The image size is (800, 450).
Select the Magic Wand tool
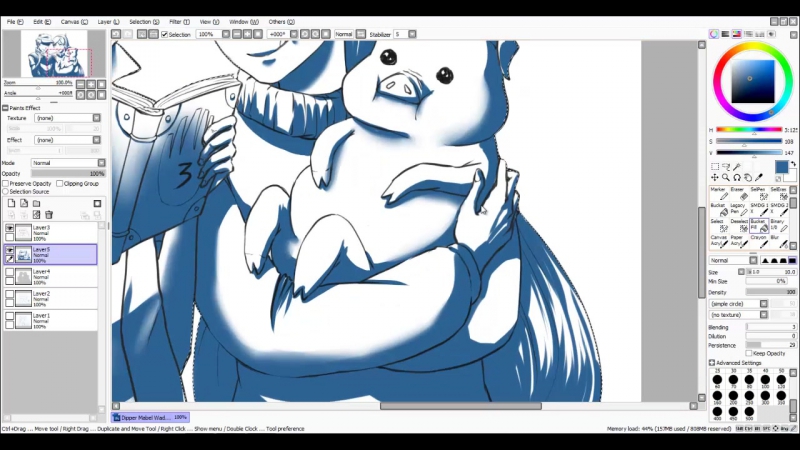tap(737, 167)
